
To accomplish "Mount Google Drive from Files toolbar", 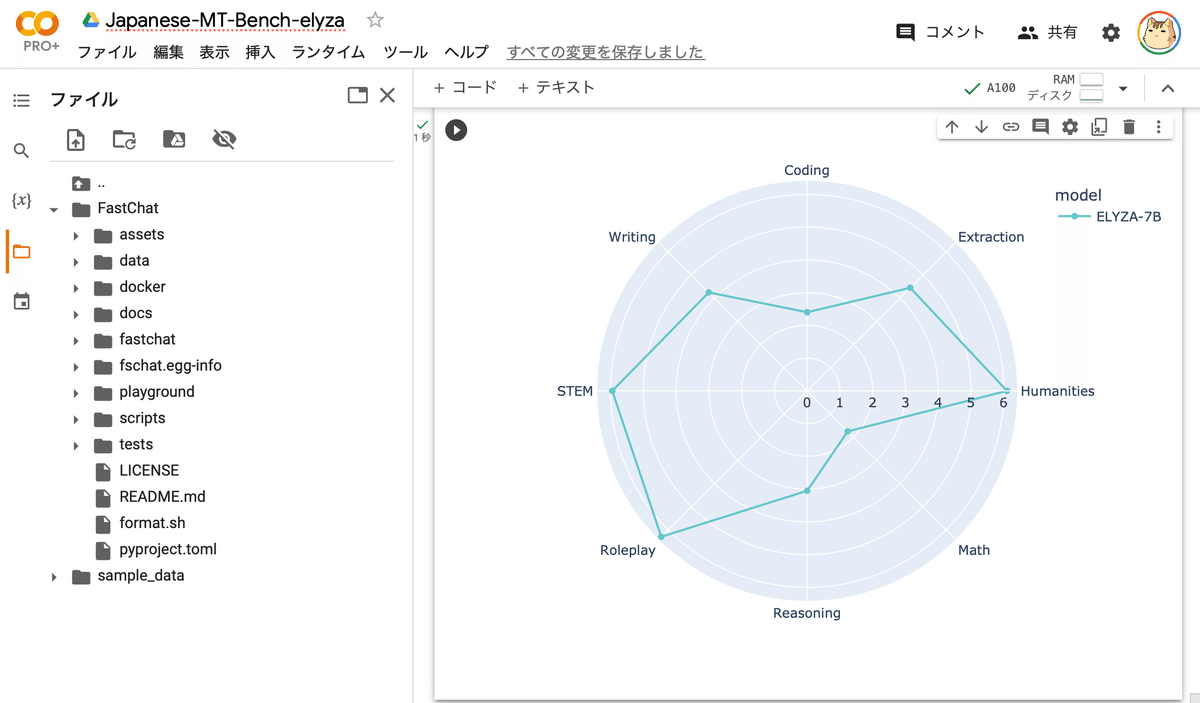I will pos(173,140).
